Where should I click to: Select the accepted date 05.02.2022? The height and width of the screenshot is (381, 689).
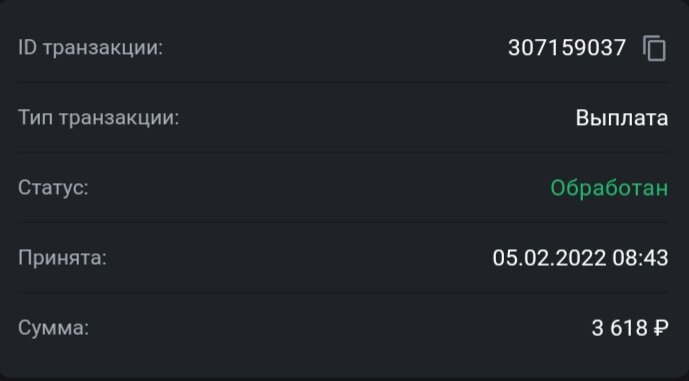pyautogui.click(x=549, y=258)
